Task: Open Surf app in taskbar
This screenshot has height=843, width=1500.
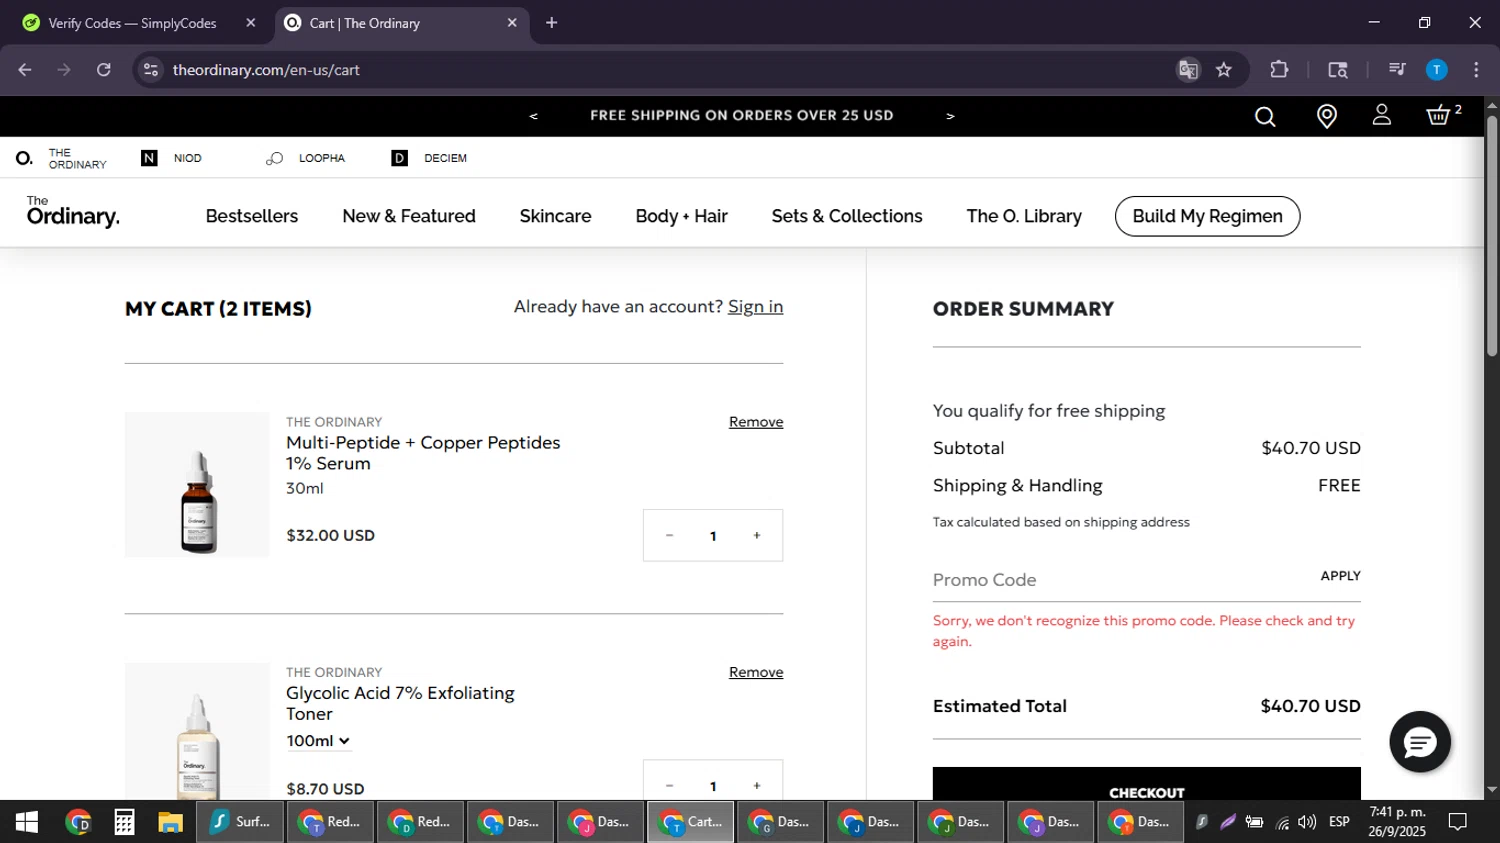Action: (x=239, y=822)
